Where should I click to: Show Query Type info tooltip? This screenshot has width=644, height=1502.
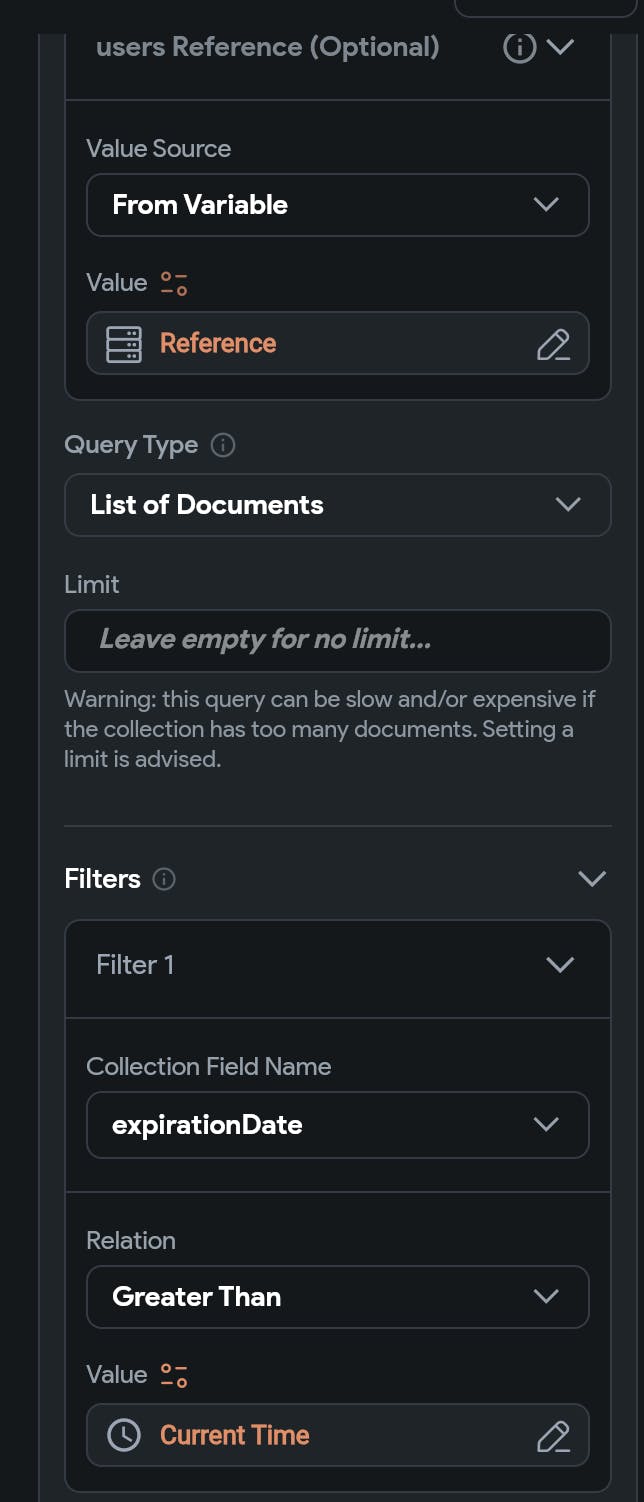pos(224,445)
